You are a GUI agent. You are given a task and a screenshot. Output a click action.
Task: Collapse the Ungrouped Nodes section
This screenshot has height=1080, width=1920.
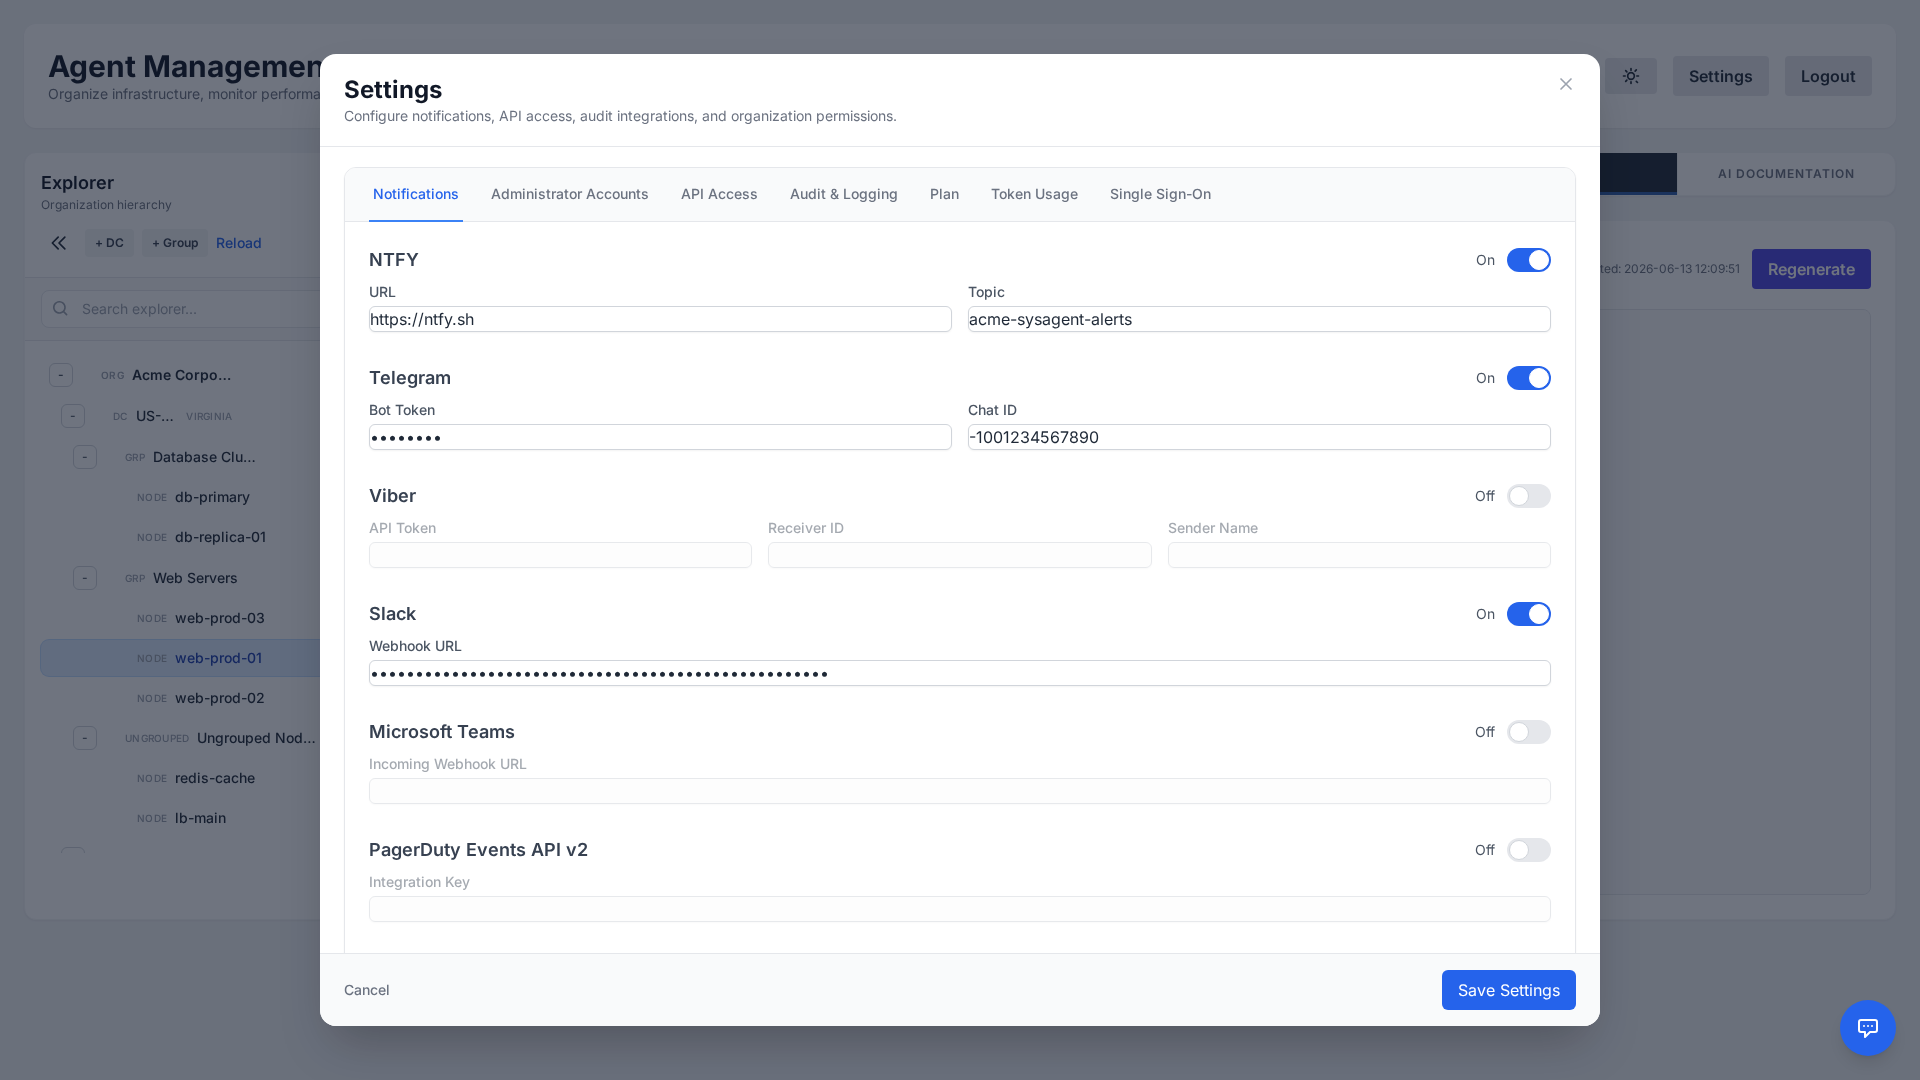click(x=85, y=738)
